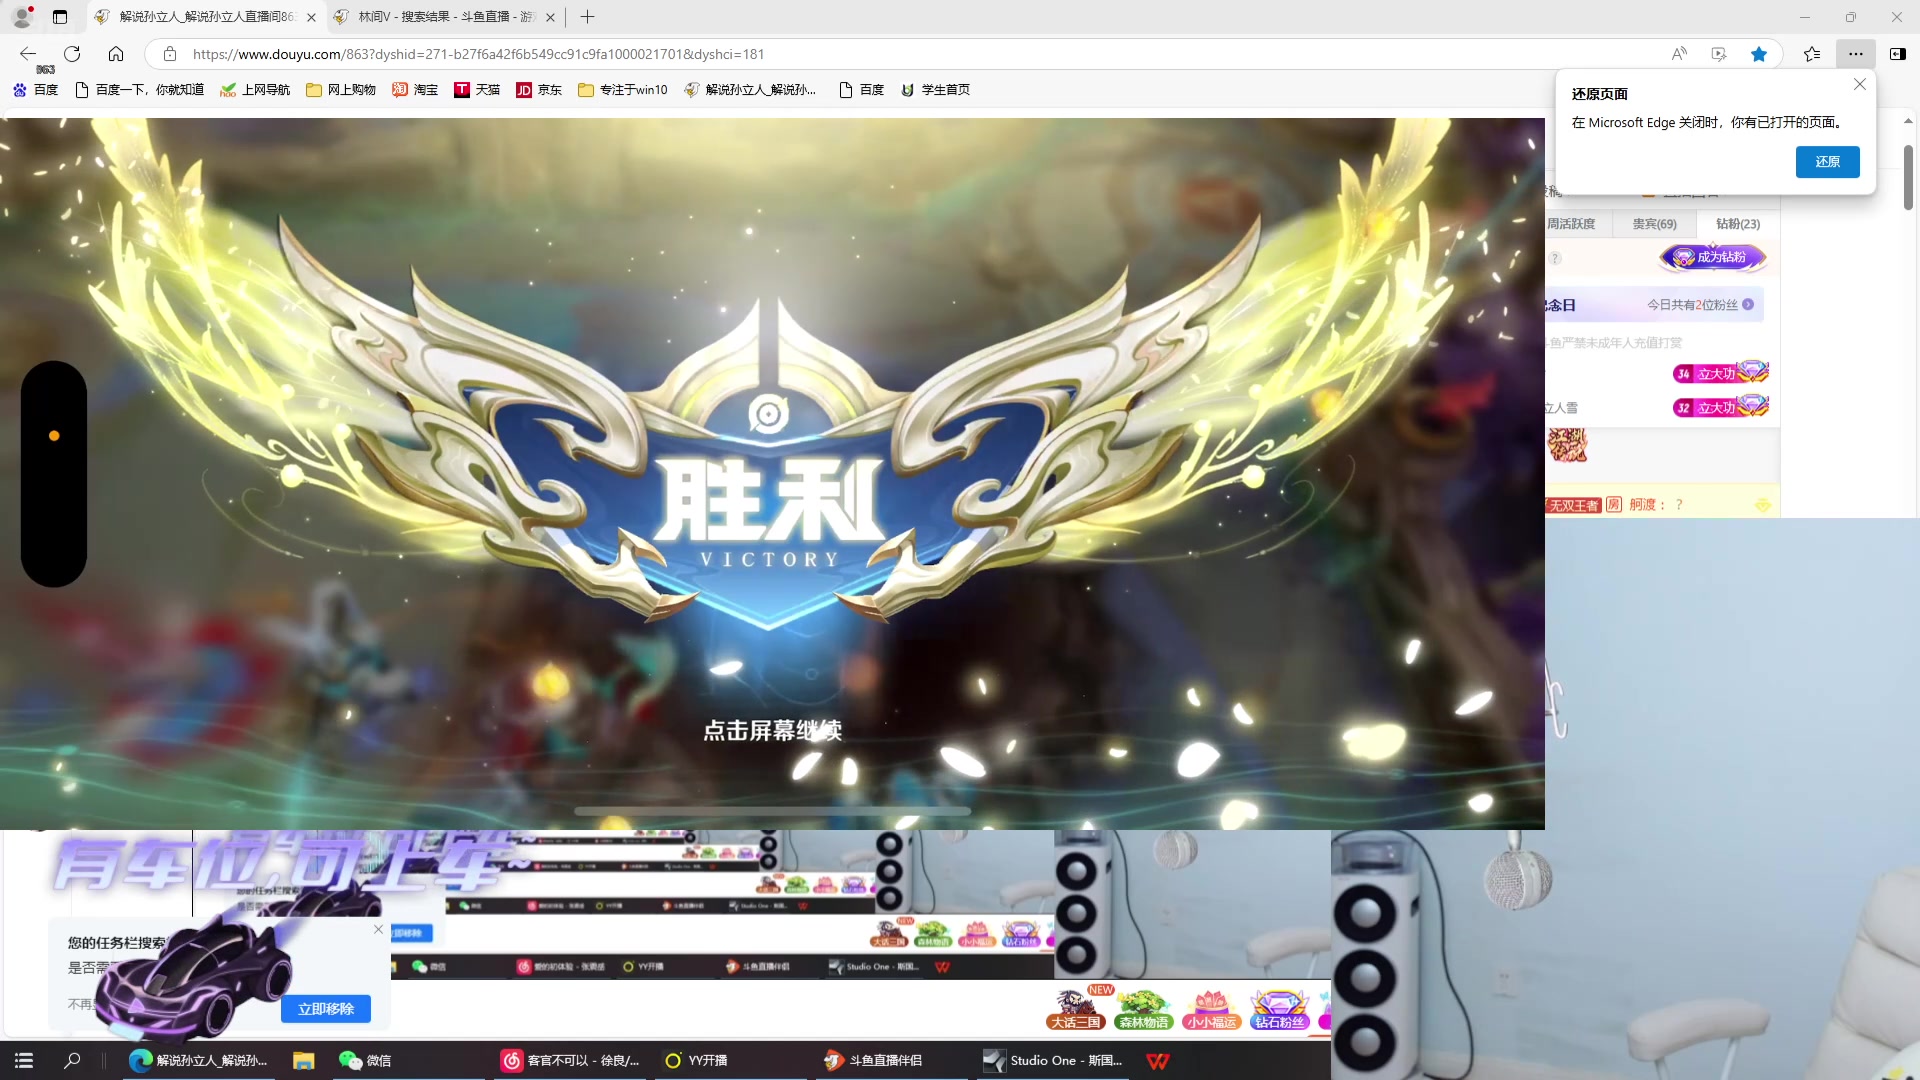Open the 上网导航 bookmark
The height and width of the screenshot is (1080, 1920).
click(255, 90)
